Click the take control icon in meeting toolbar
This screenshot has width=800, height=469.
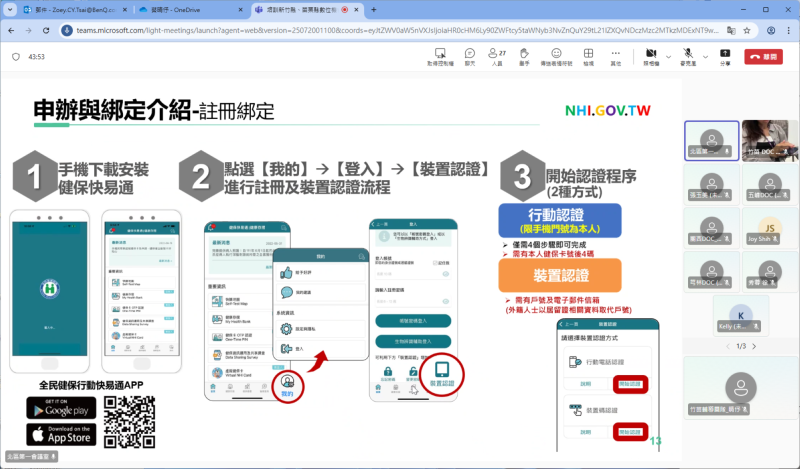(440, 57)
